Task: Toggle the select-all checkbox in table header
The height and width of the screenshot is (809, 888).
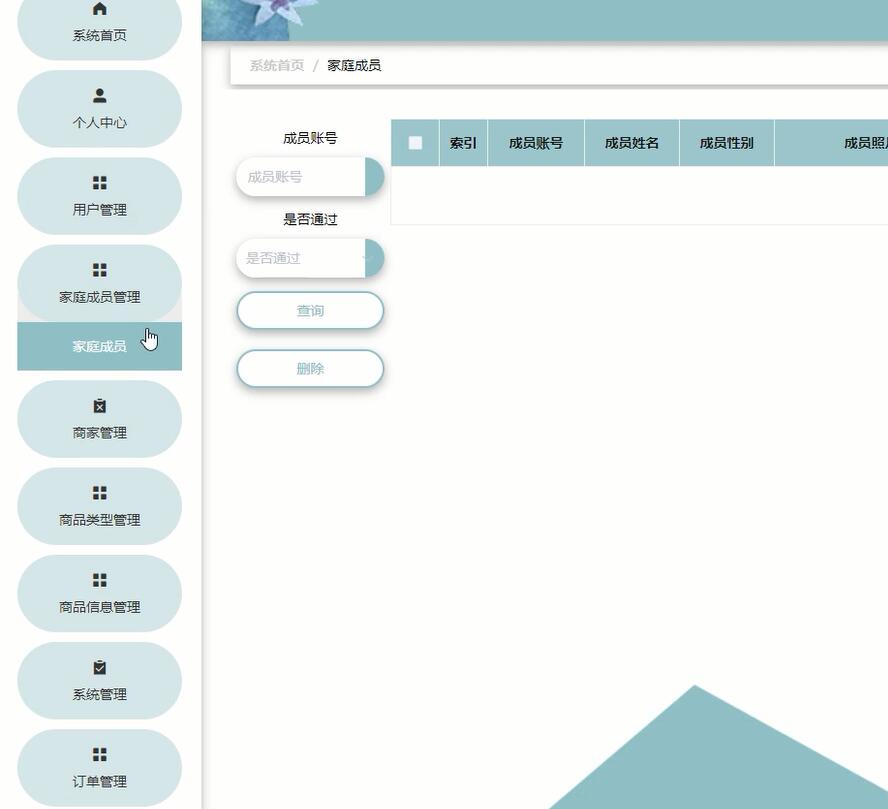Action: (x=416, y=142)
